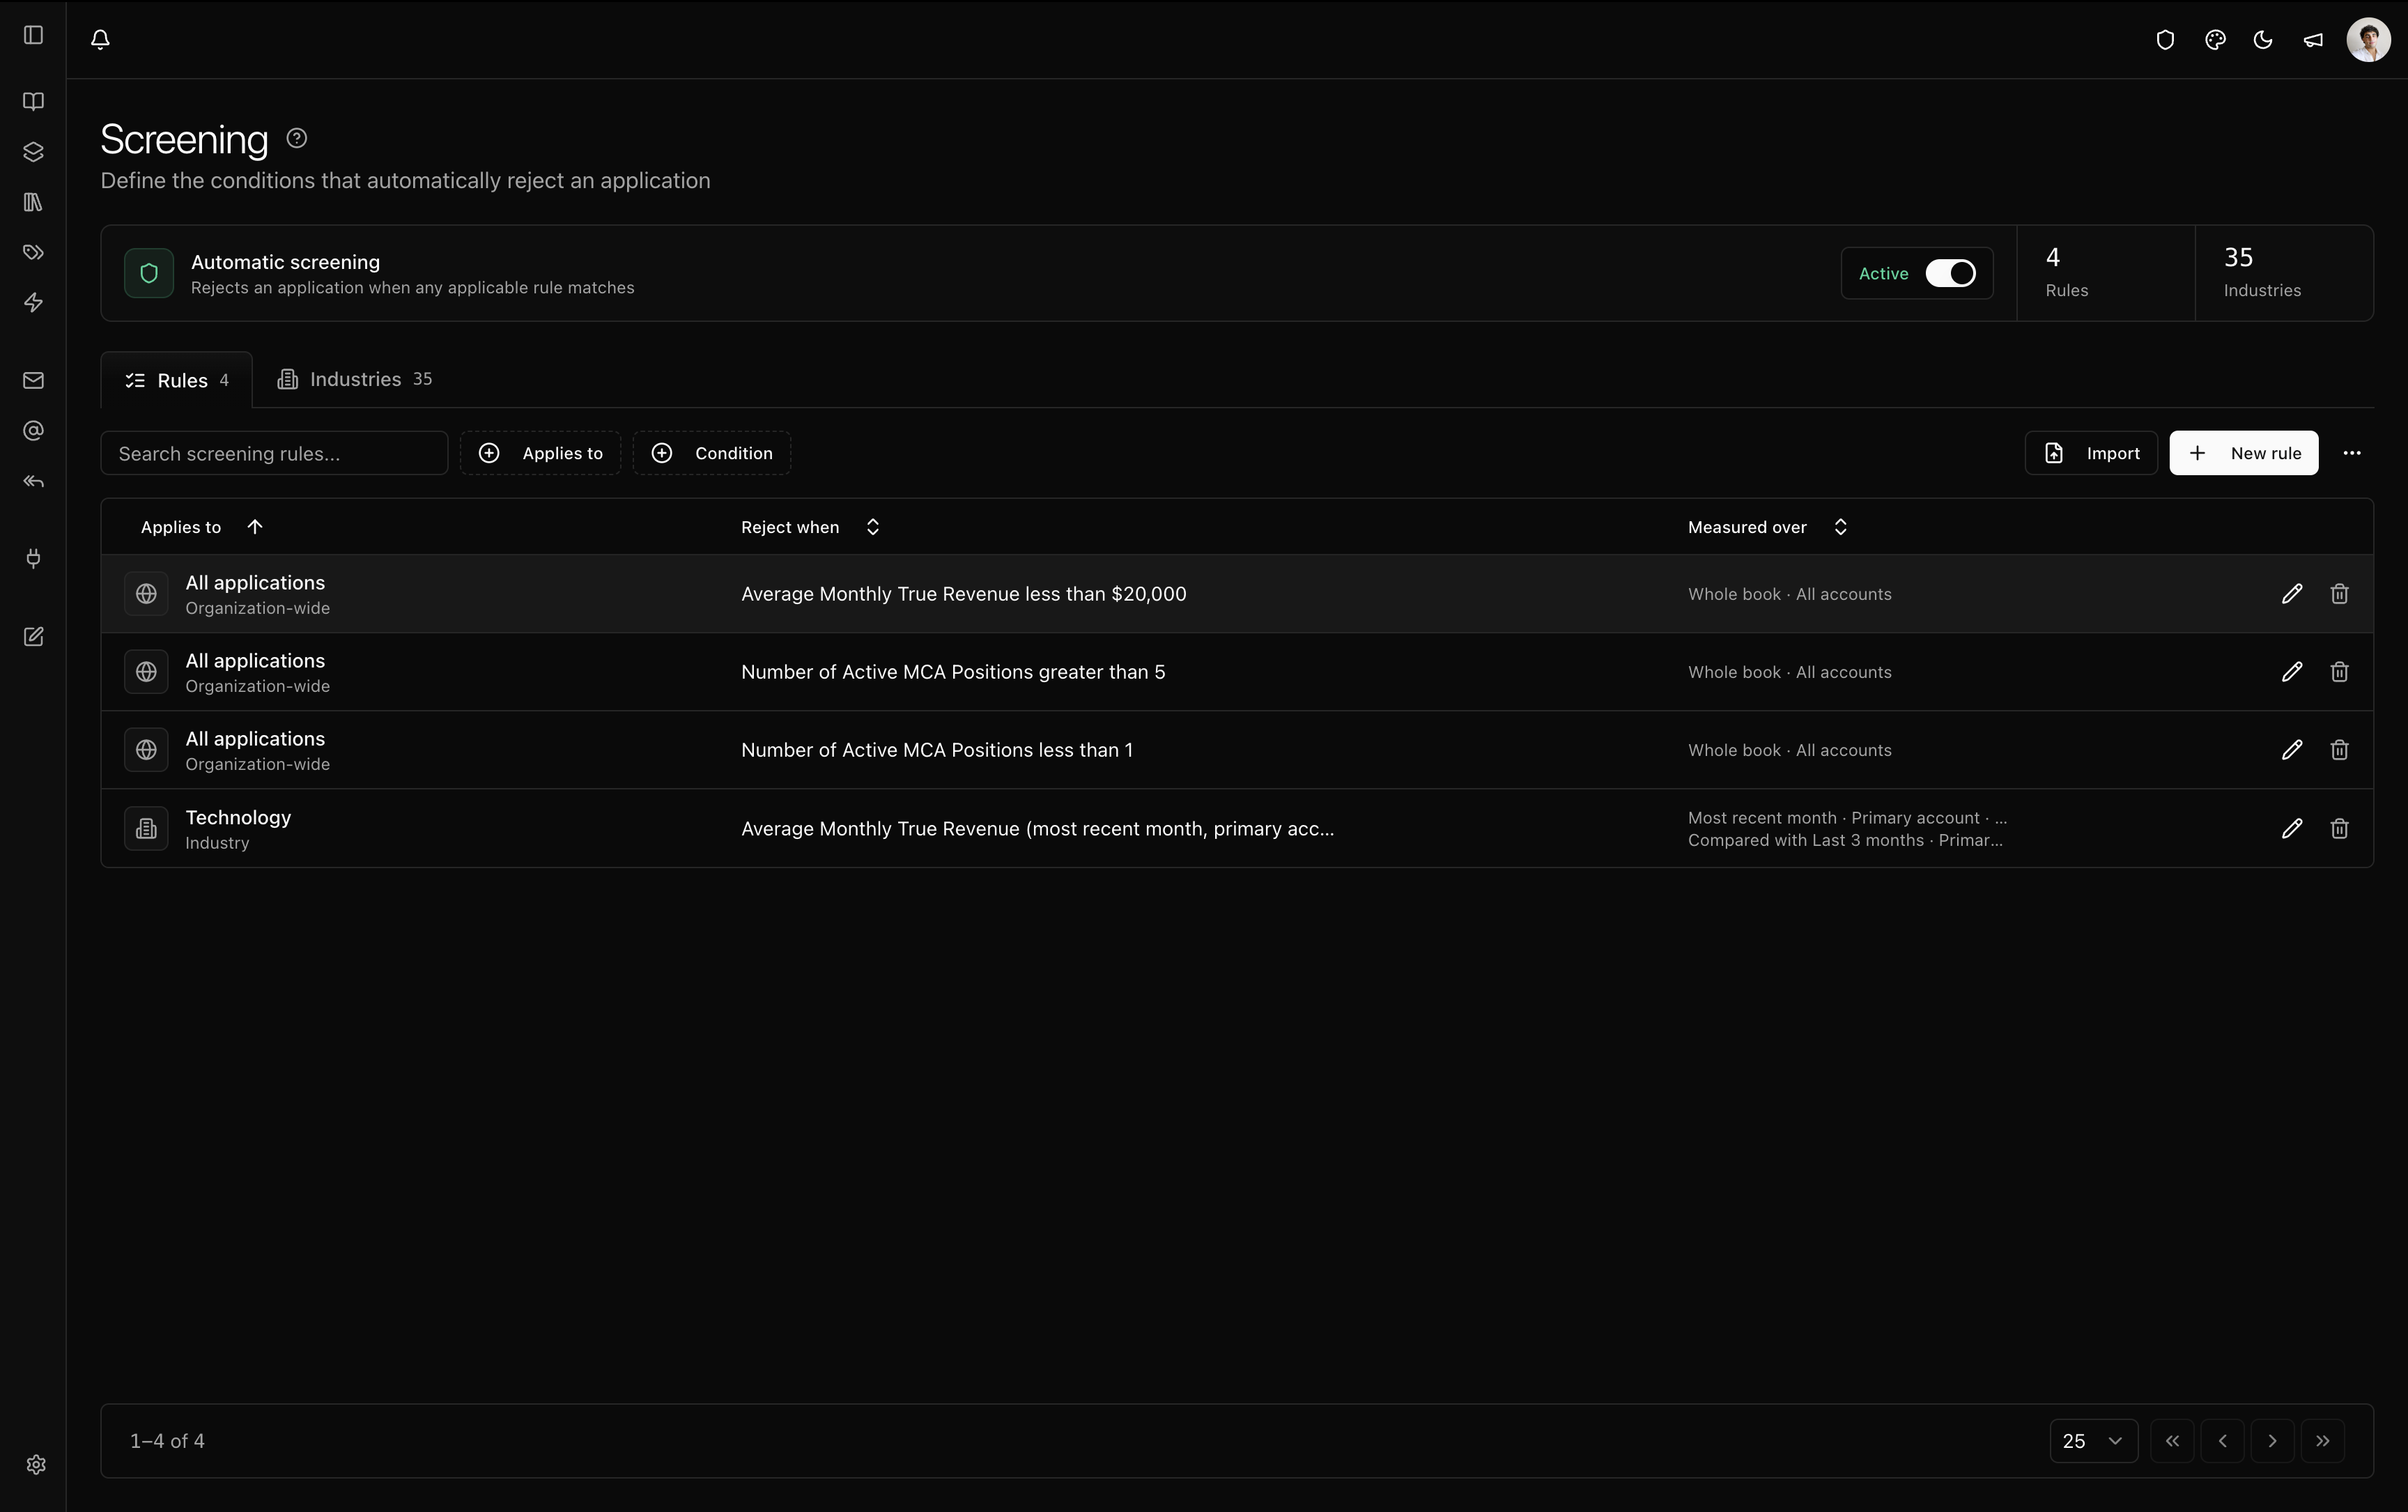Image resolution: width=2408 pixels, height=1512 pixels.
Task: Open the more options ellipsis menu
Action: (x=2352, y=453)
